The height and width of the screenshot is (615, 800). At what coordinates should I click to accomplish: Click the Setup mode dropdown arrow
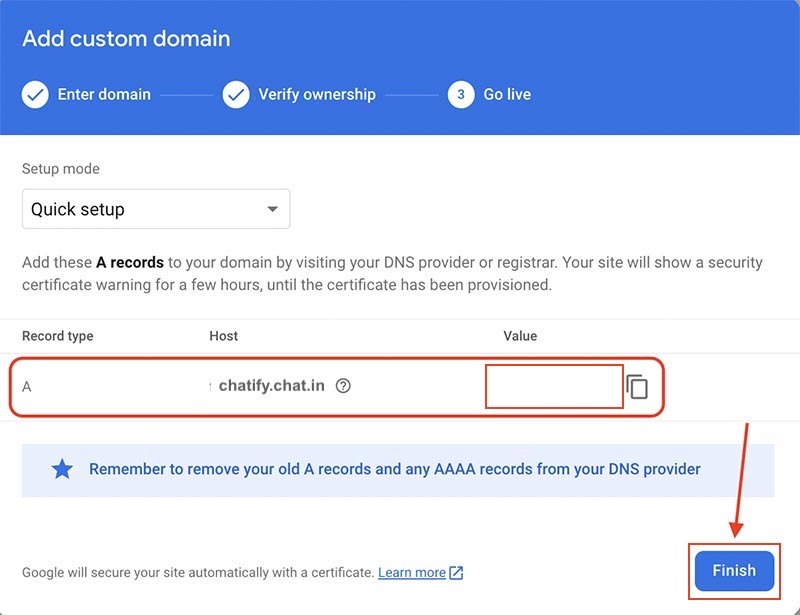tap(272, 210)
